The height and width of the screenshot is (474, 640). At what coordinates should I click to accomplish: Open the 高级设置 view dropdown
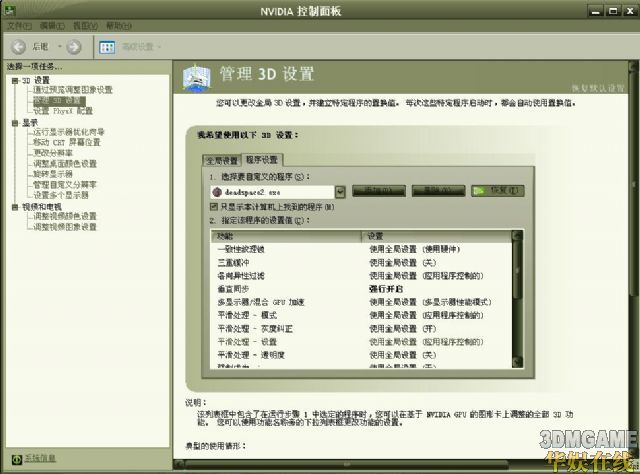point(159,47)
